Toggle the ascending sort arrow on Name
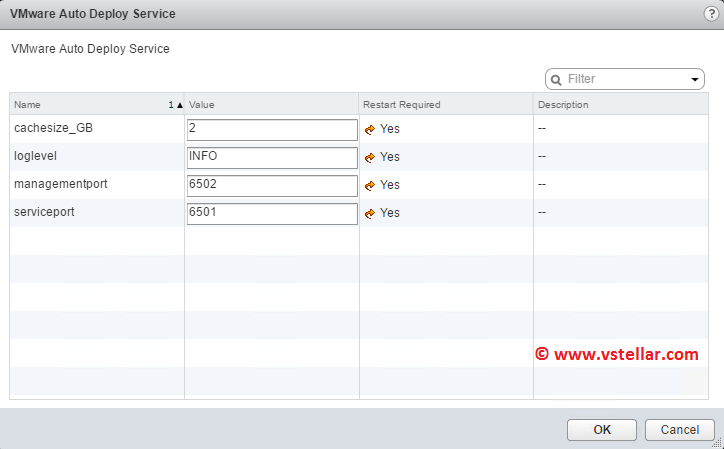724x449 pixels. 177,104
